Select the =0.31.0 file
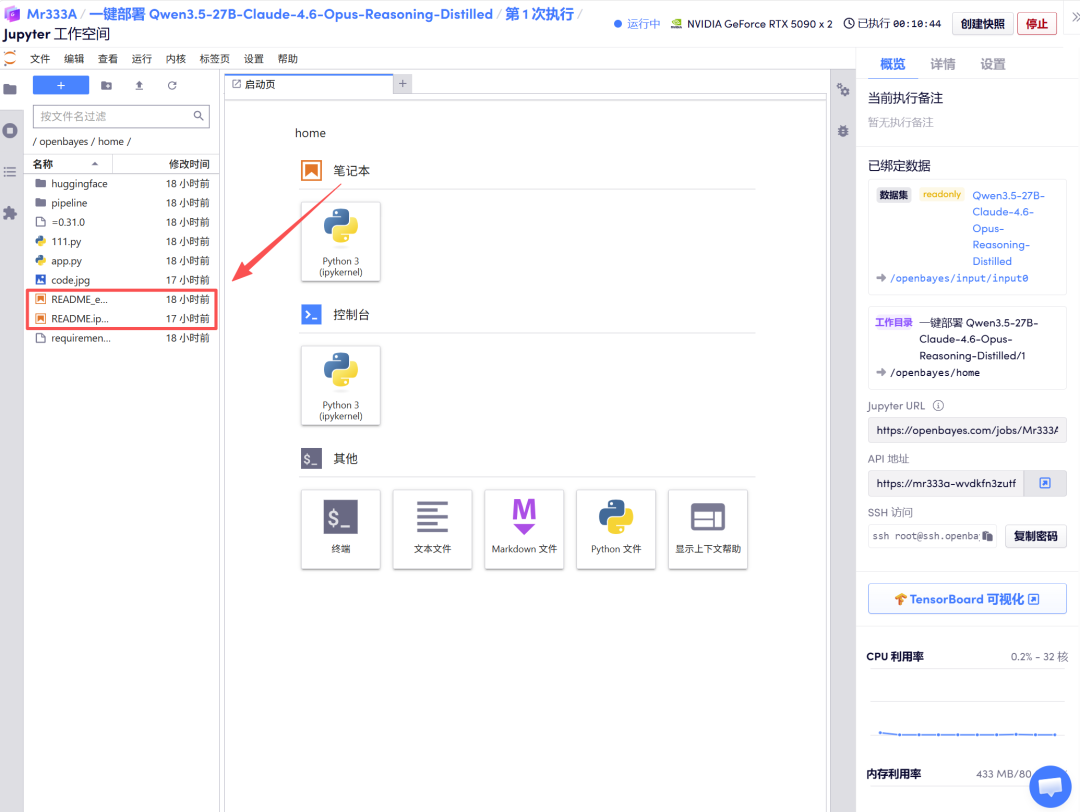 coord(121,222)
